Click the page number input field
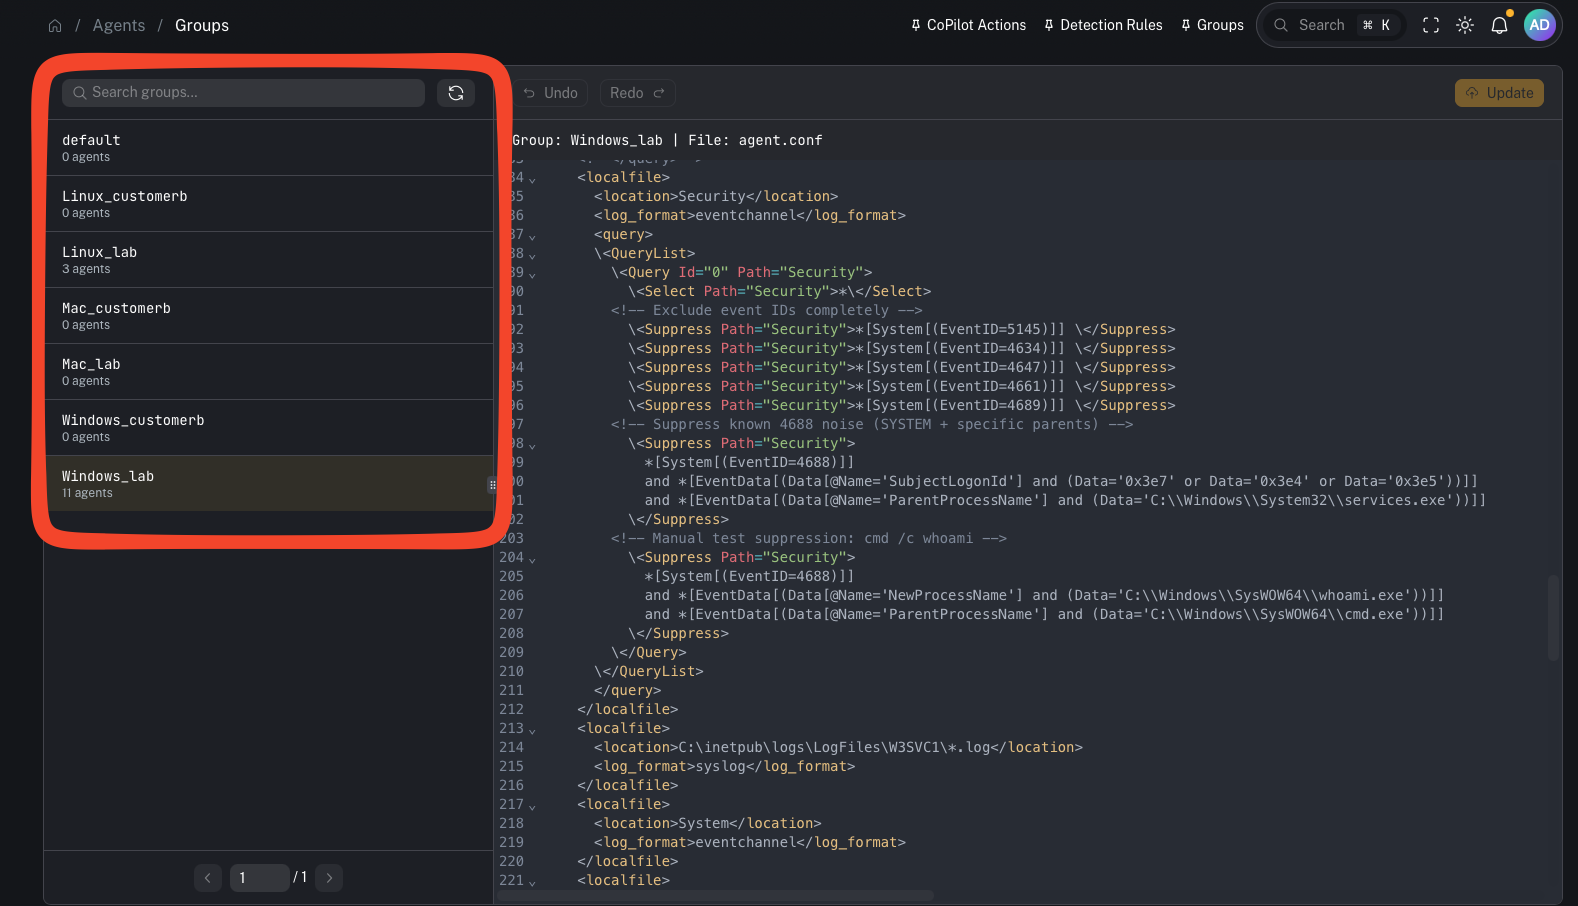Image resolution: width=1578 pixels, height=906 pixels. [x=260, y=878]
